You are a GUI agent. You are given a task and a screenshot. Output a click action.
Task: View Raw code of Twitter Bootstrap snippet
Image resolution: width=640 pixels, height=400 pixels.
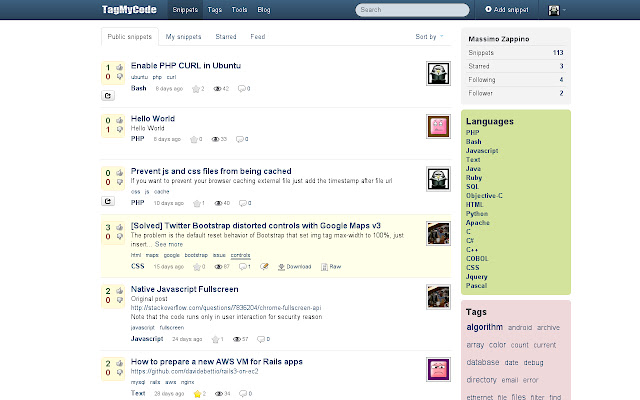click(332, 267)
